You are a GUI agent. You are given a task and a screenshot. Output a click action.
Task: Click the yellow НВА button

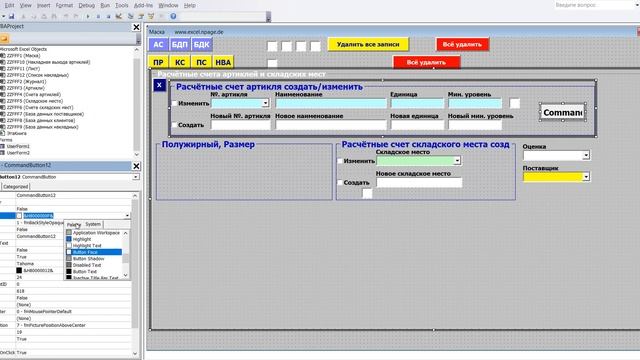(x=223, y=62)
